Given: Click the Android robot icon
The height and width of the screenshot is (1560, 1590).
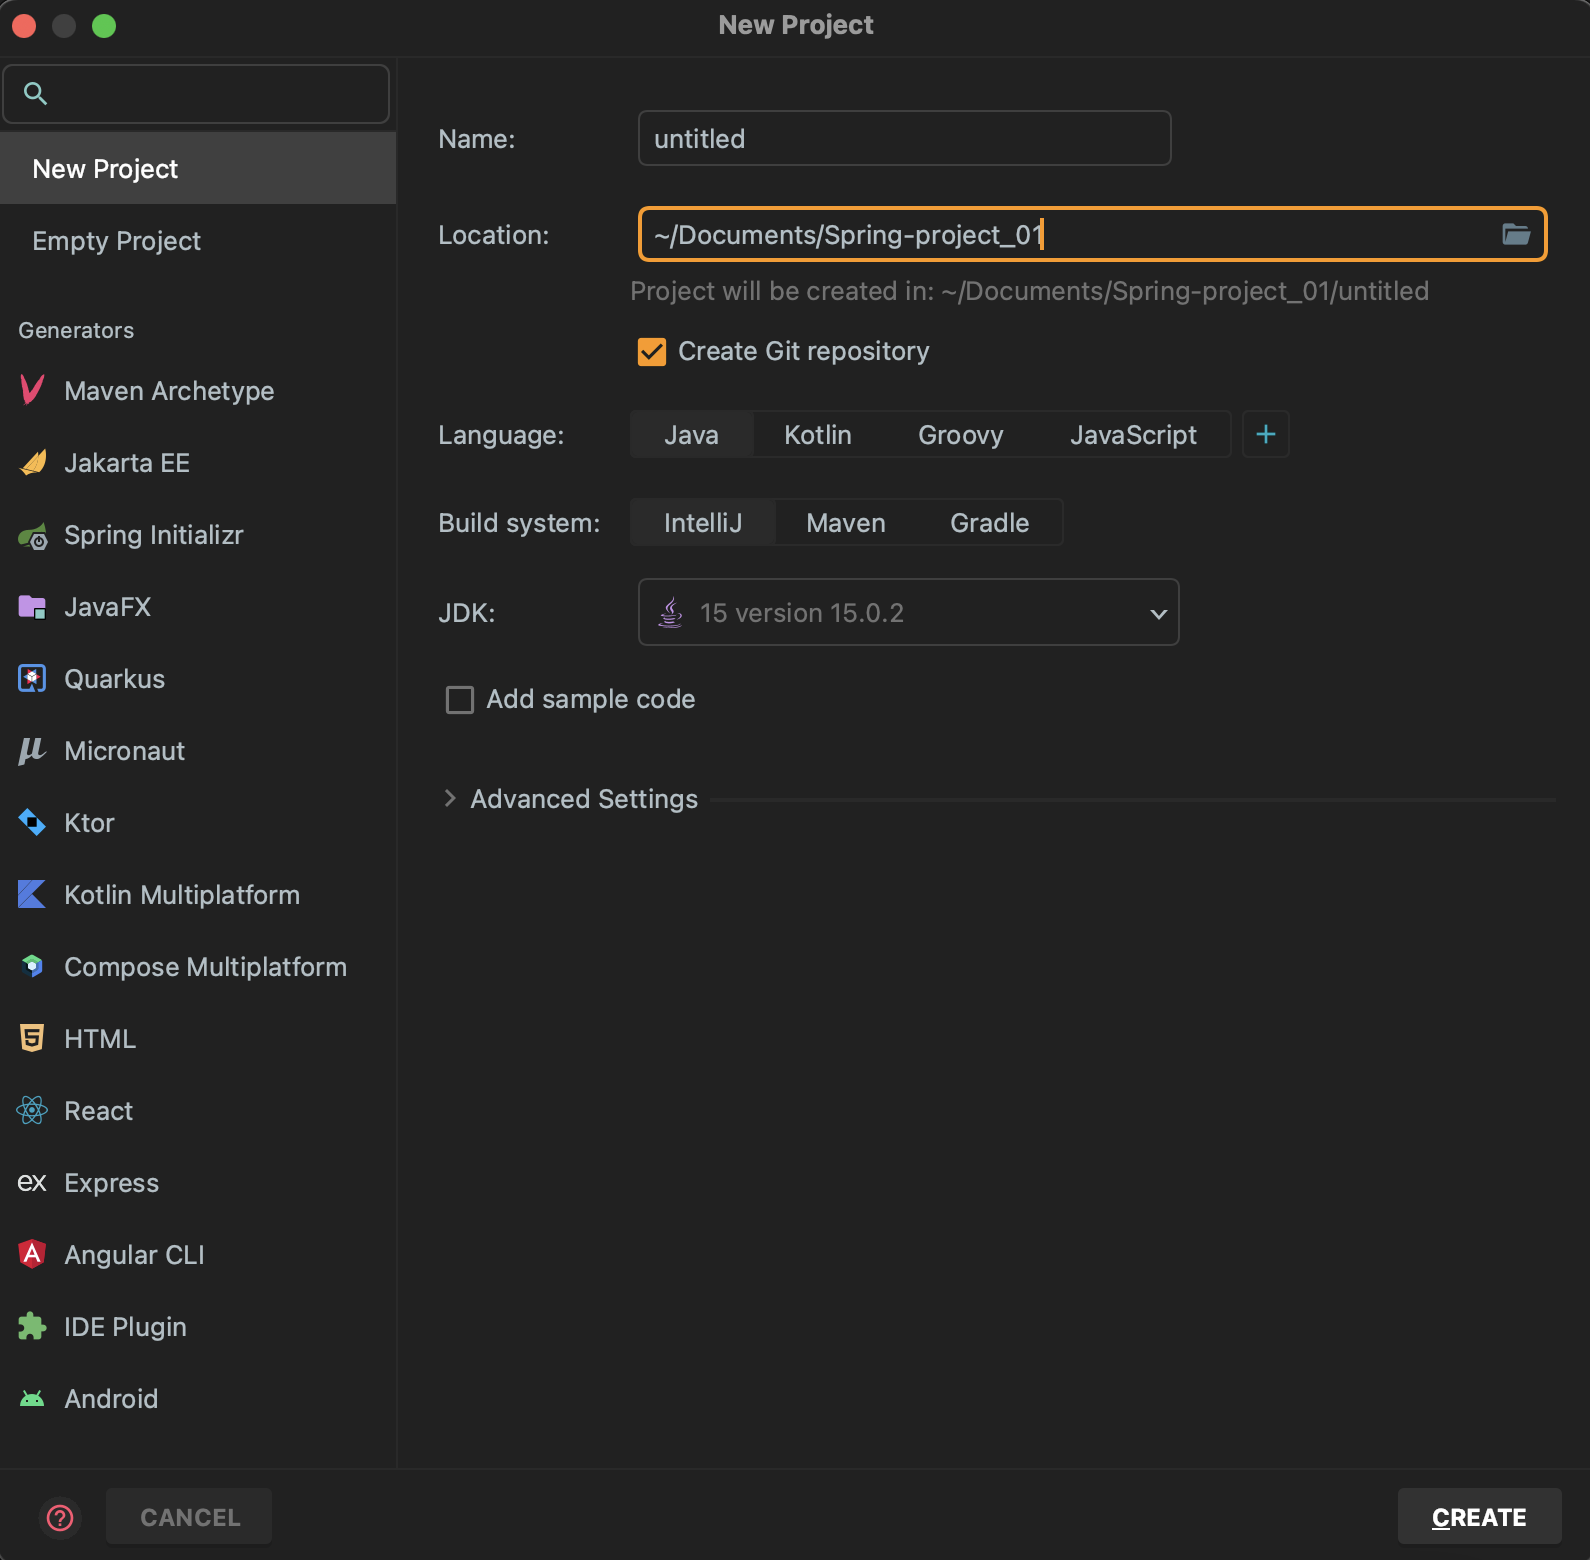Looking at the screenshot, I should 32,1399.
